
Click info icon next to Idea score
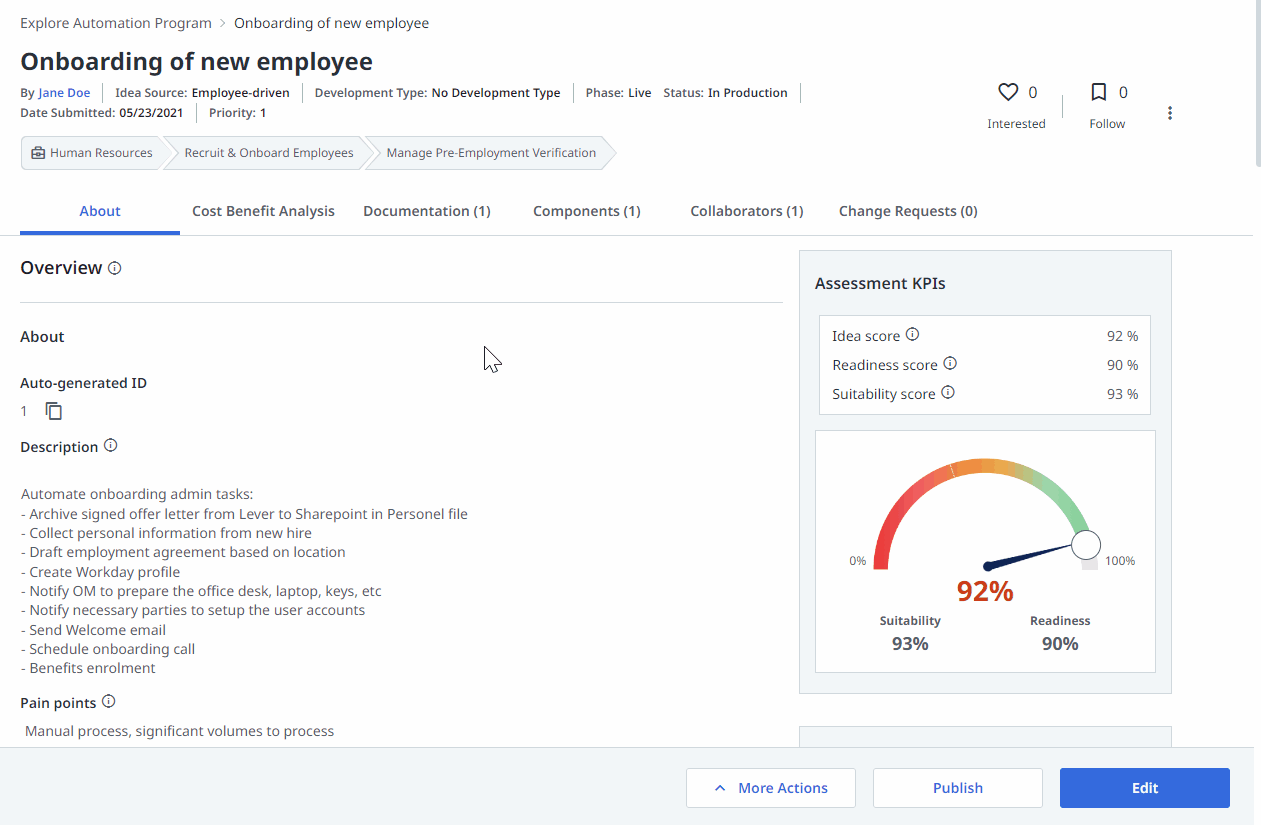[x=912, y=335]
